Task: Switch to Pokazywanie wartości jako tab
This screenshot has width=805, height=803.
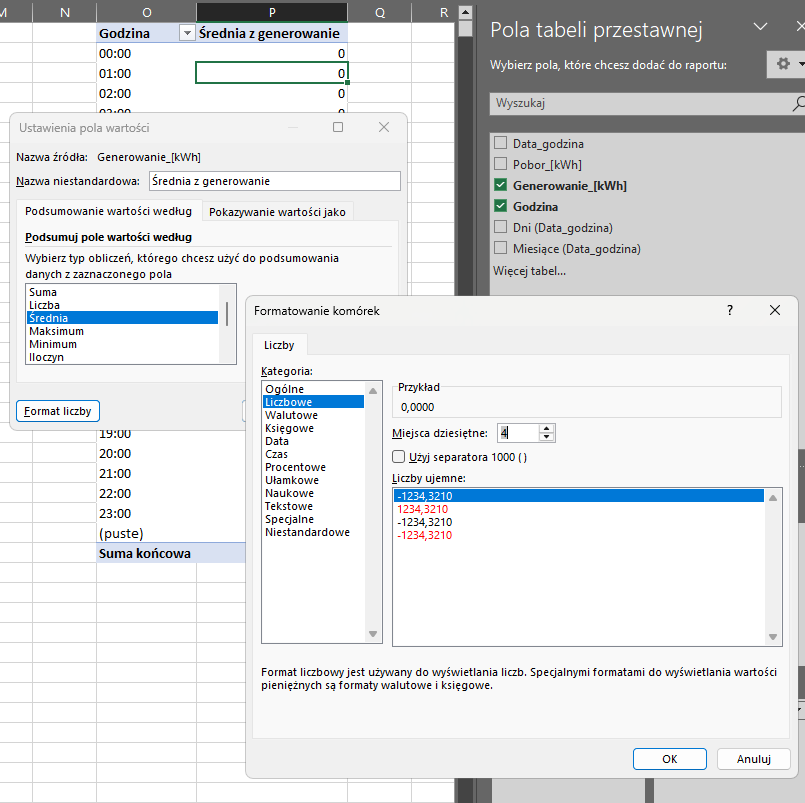Action: (277, 211)
